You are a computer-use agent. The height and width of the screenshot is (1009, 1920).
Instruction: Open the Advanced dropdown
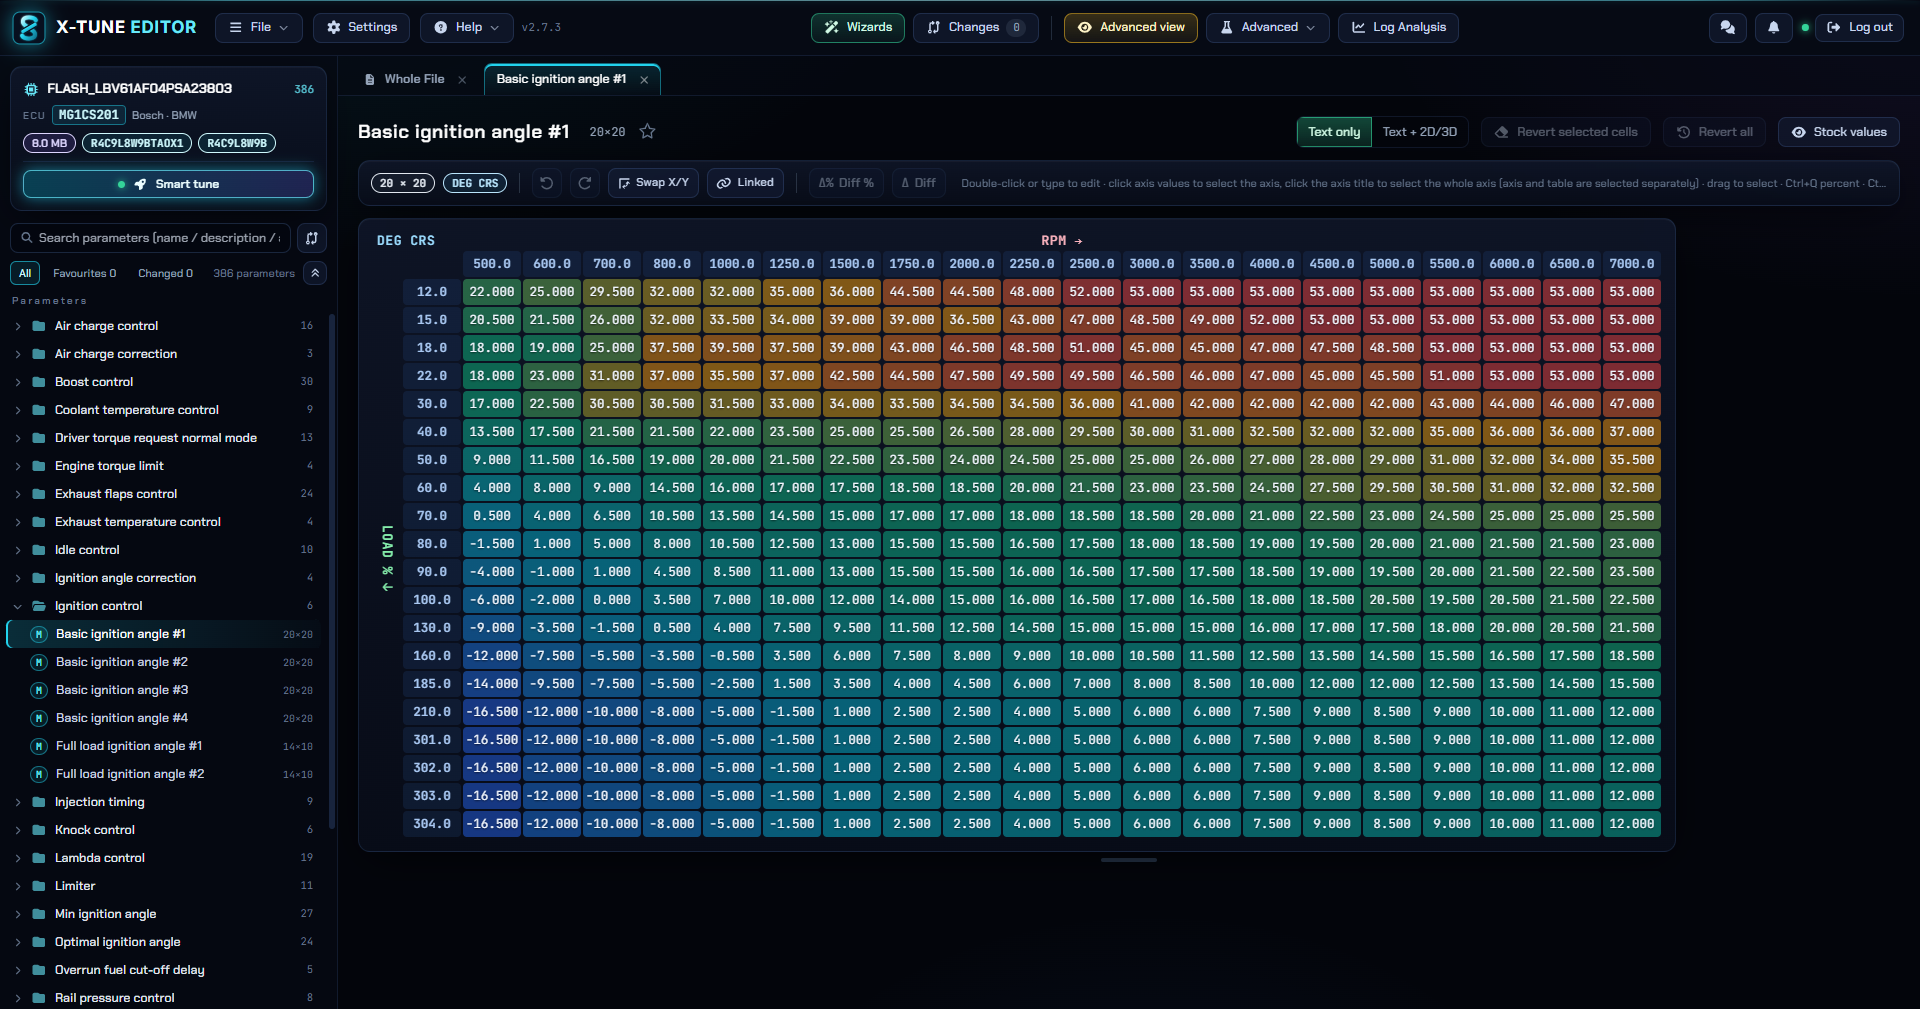(x=1268, y=28)
